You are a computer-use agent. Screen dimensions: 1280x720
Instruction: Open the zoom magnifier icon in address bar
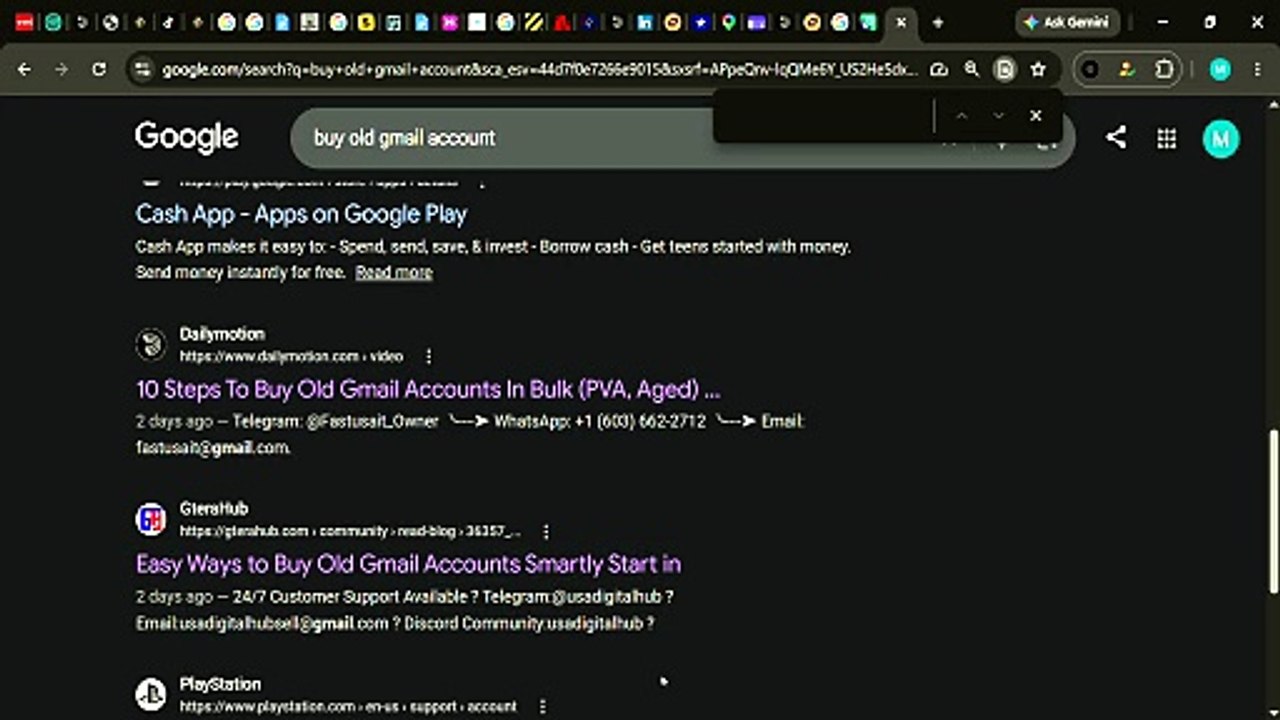tap(971, 69)
